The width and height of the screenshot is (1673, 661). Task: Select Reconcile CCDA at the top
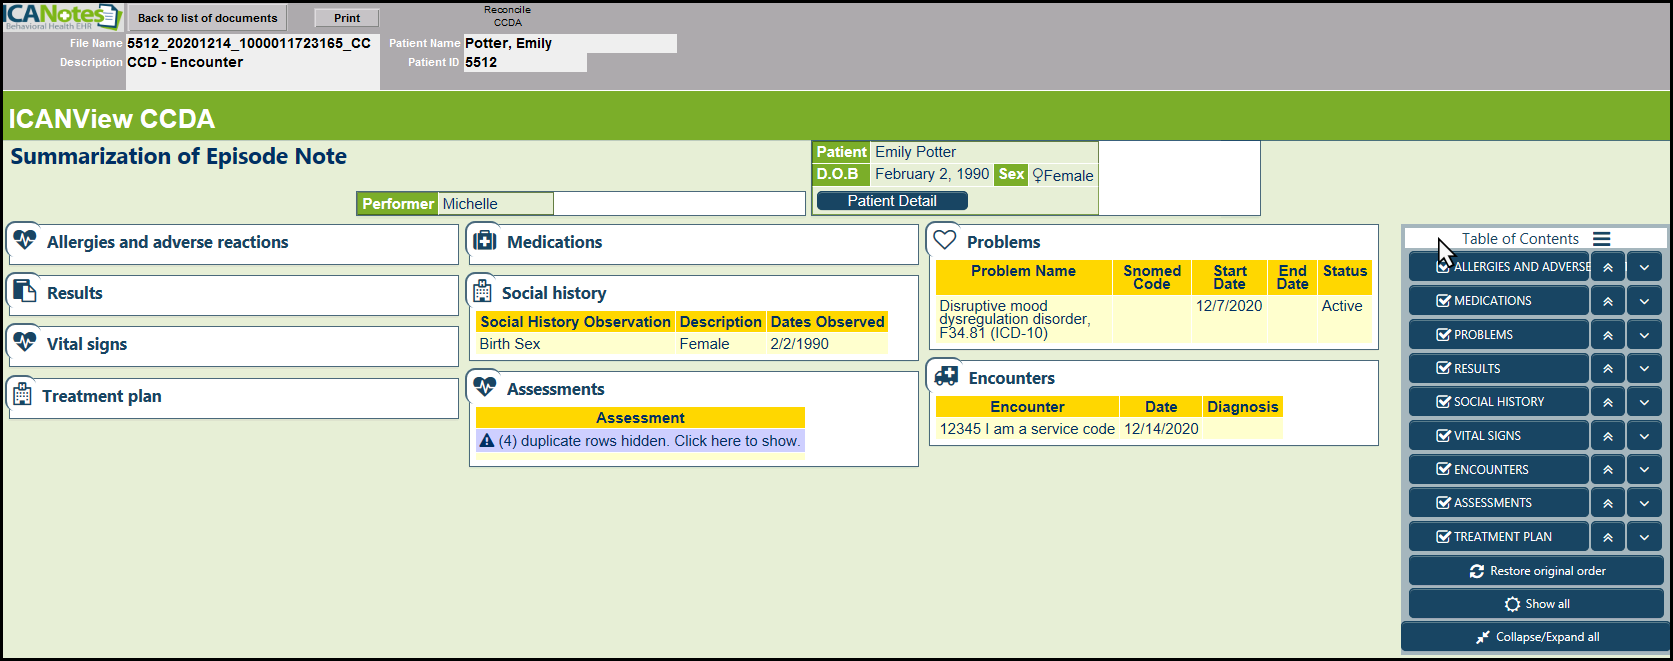tap(507, 16)
